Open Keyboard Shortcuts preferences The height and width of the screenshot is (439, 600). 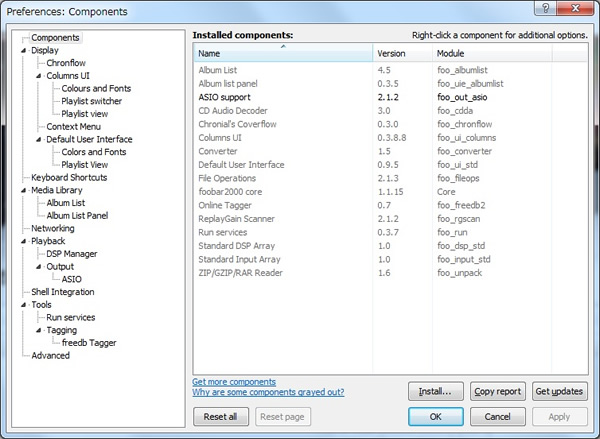coord(69,177)
